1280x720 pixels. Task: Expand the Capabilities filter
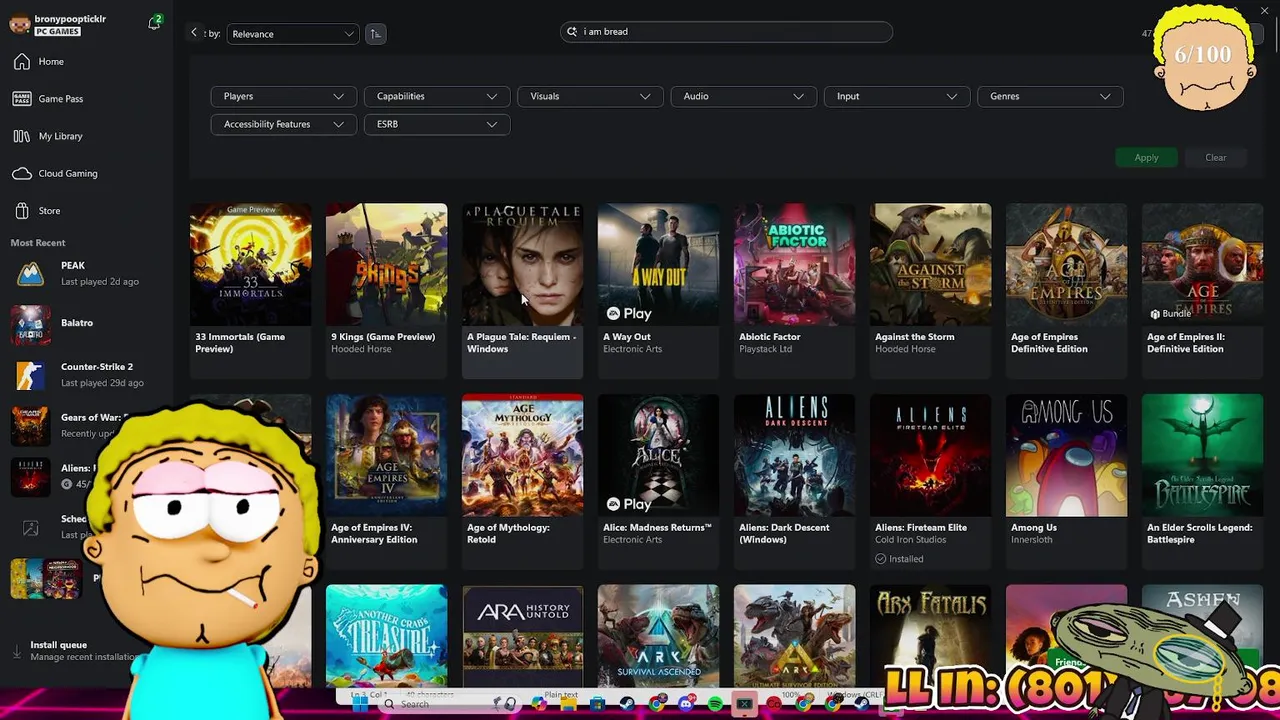tap(437, 97)
